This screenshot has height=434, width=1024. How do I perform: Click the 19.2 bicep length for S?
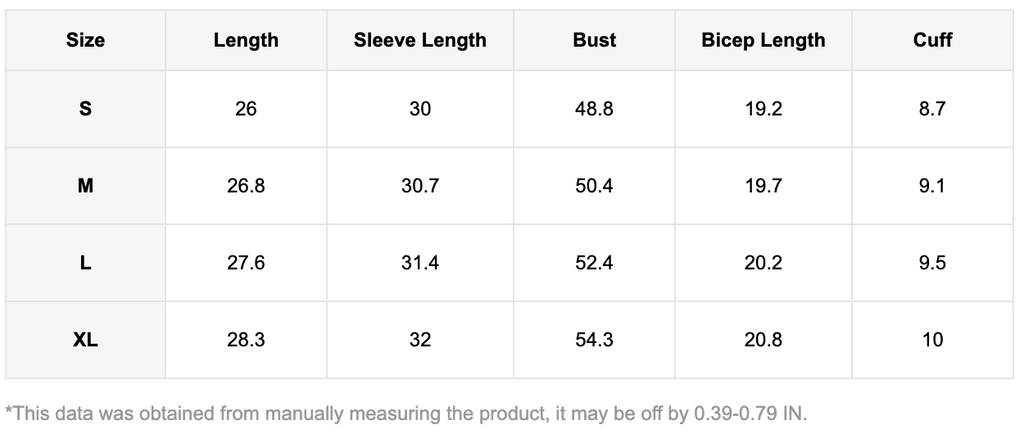(763, 109)
